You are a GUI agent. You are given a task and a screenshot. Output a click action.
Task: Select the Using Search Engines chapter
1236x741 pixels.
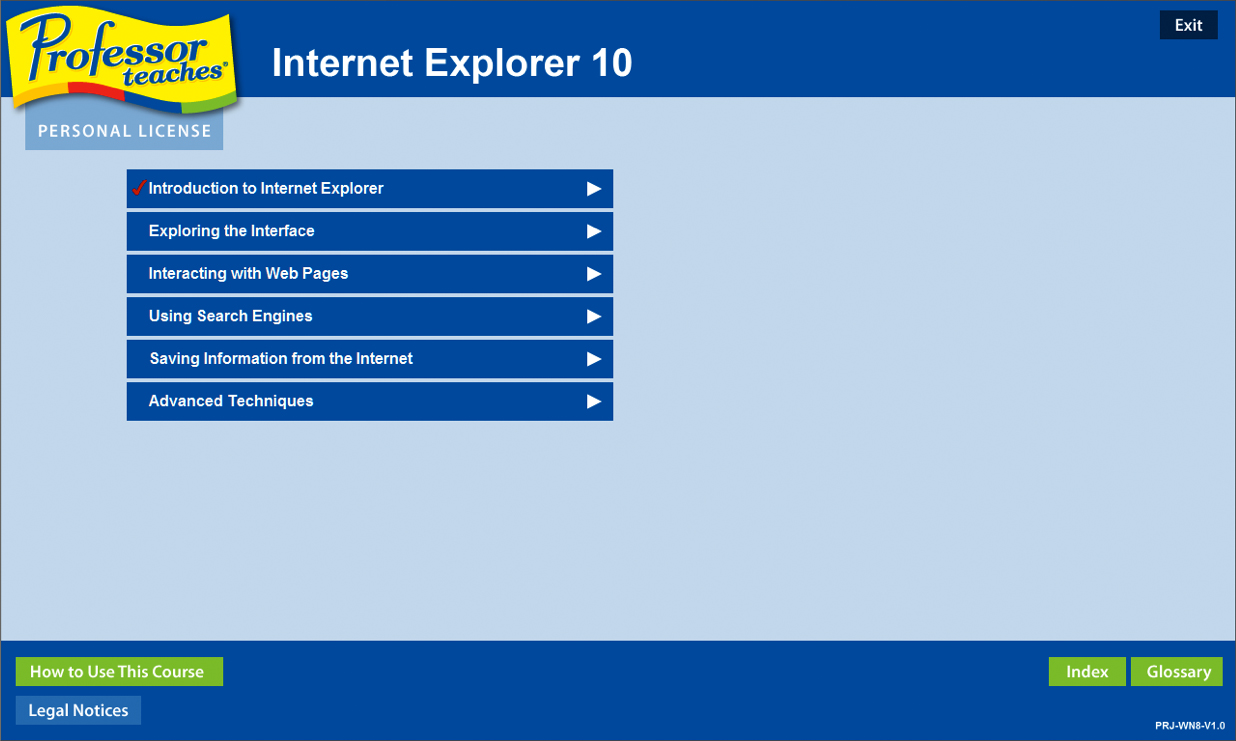pos(369,316)
